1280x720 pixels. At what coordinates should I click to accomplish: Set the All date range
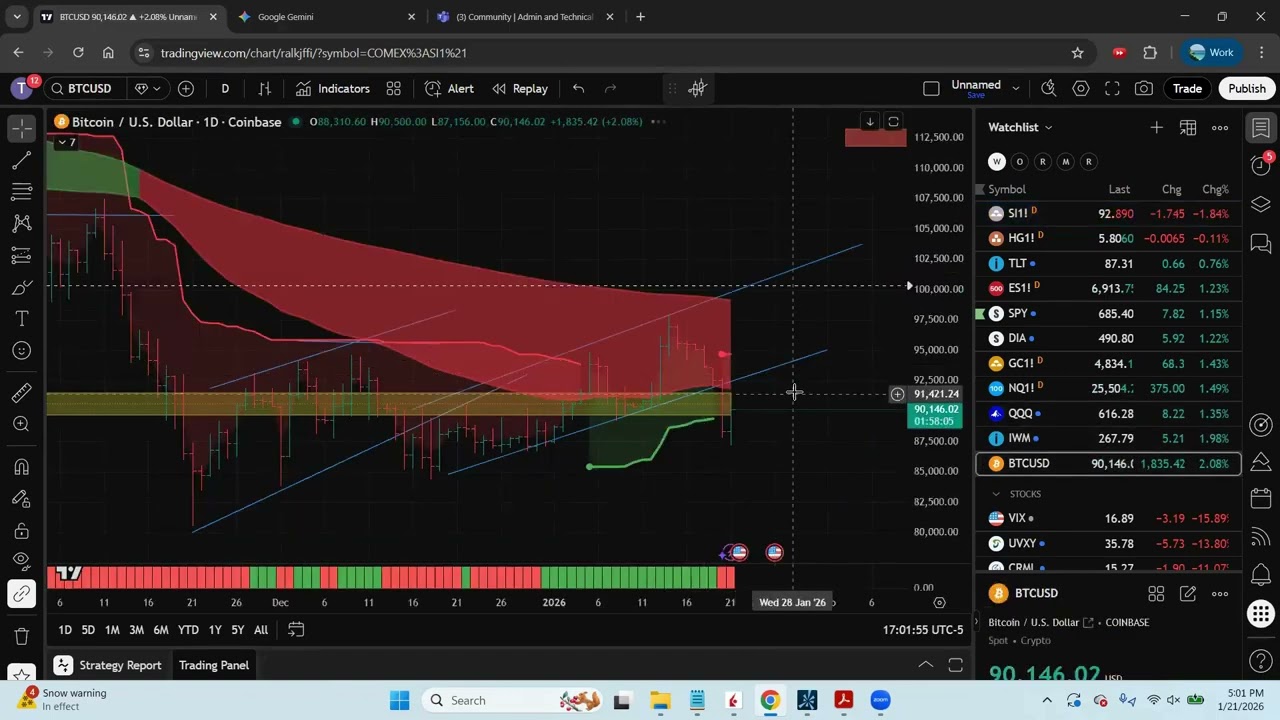click(x=261, y=630)
